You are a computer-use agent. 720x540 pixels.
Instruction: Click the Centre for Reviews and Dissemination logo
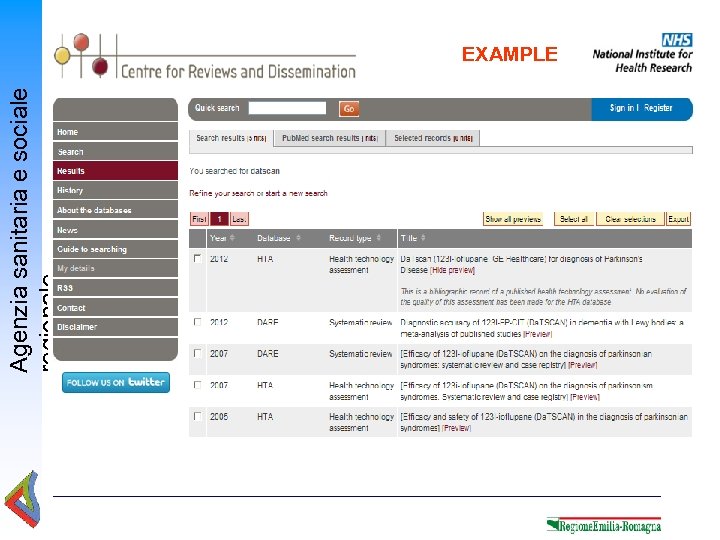(x=205, y=56)
